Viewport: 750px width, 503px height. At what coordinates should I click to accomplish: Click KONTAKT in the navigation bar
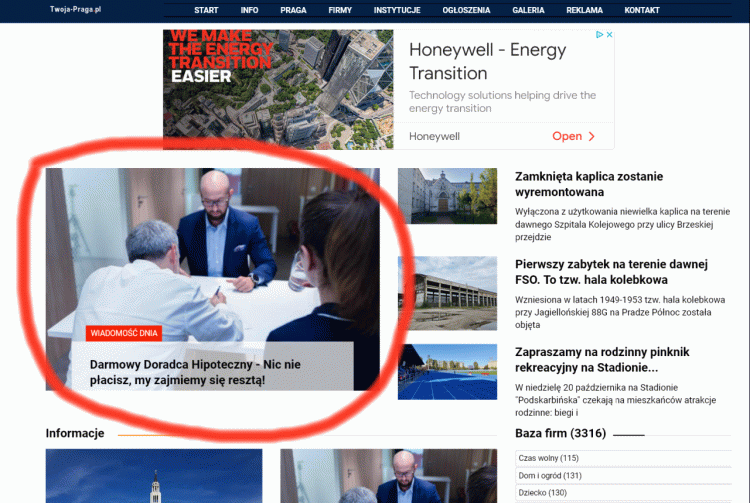pyautogui.click(x=642, y=10)
